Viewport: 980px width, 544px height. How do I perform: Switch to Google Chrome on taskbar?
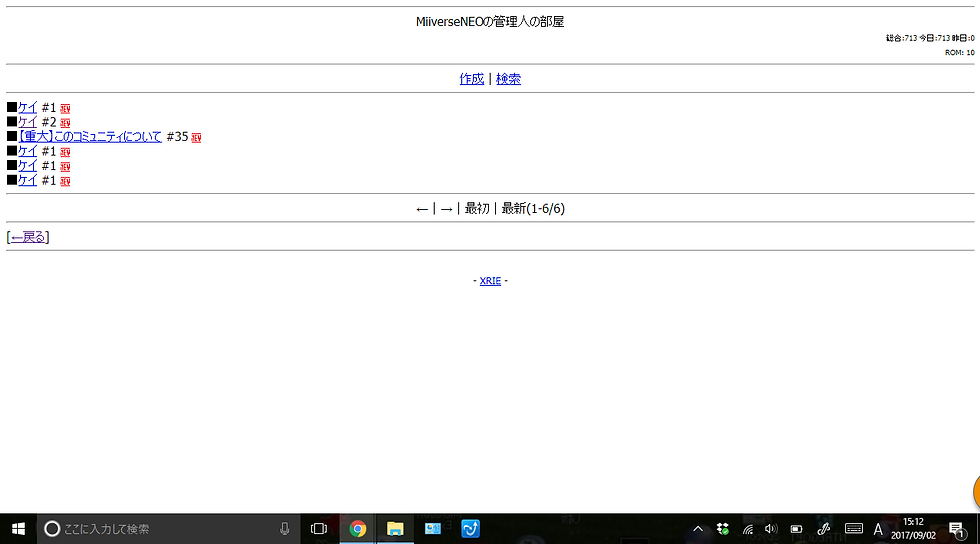pyautogui.click(x=358, y=529)
